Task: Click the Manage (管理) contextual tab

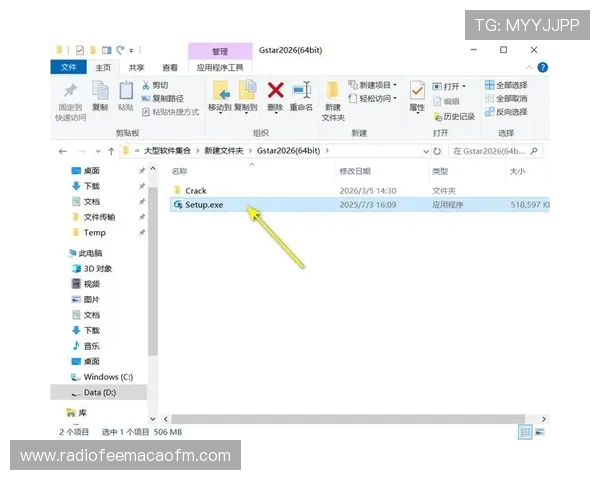Action: click(x=220, y=51)
